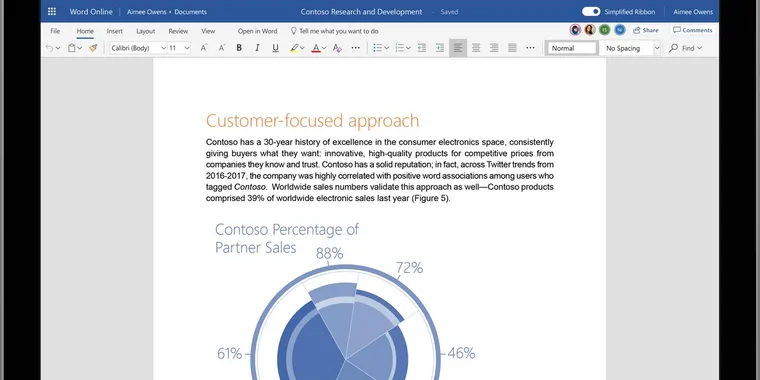Image resolution: width=760 pixels, height=380 pixels.
Task: Click the 46% chart label
Action: pos(461,353)
